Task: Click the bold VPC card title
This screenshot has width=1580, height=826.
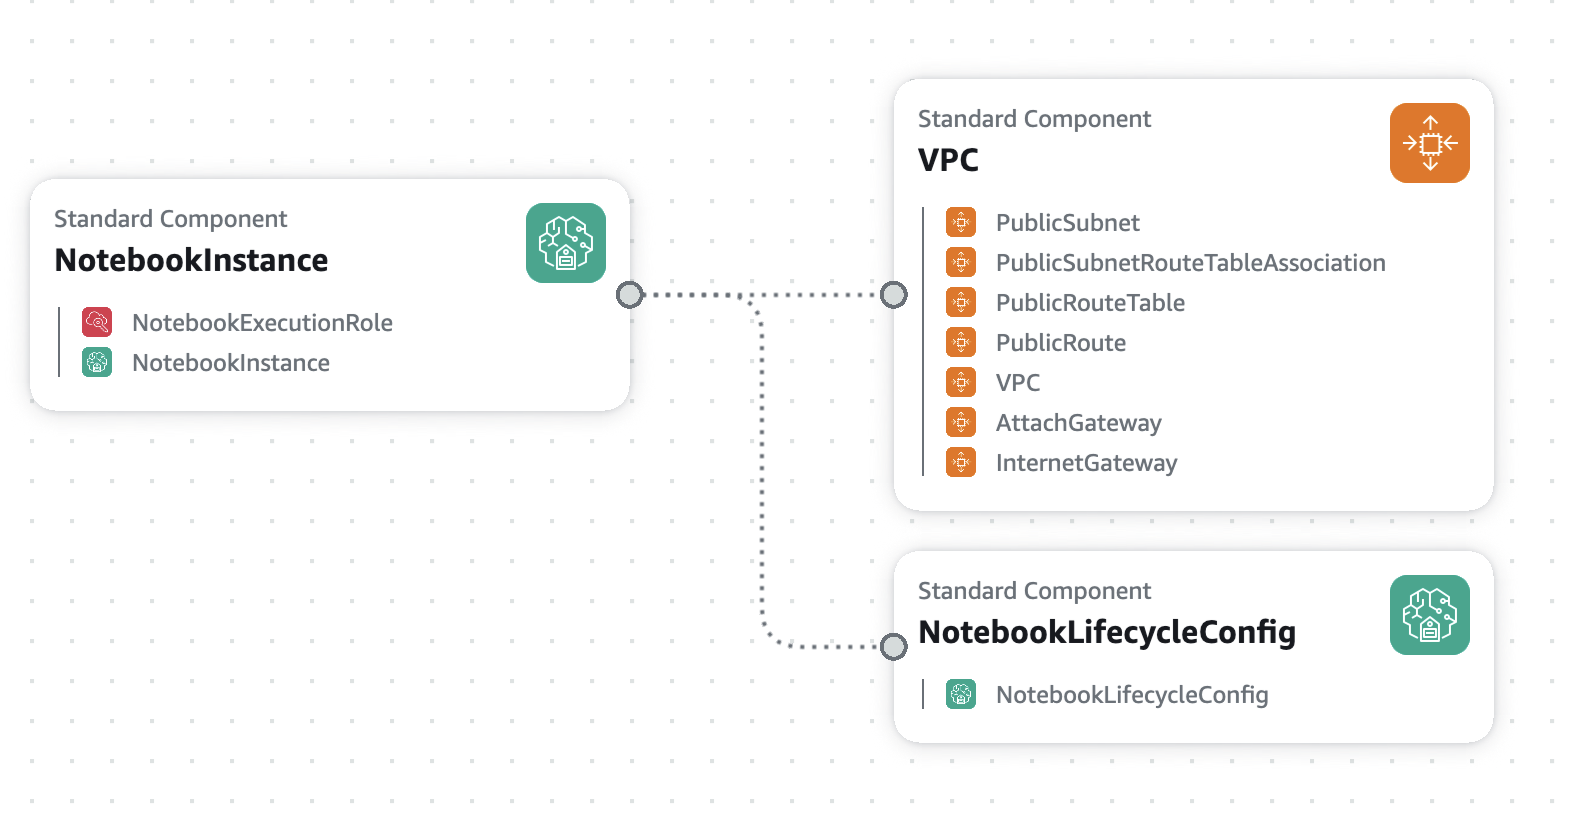Action: [948, 160]
